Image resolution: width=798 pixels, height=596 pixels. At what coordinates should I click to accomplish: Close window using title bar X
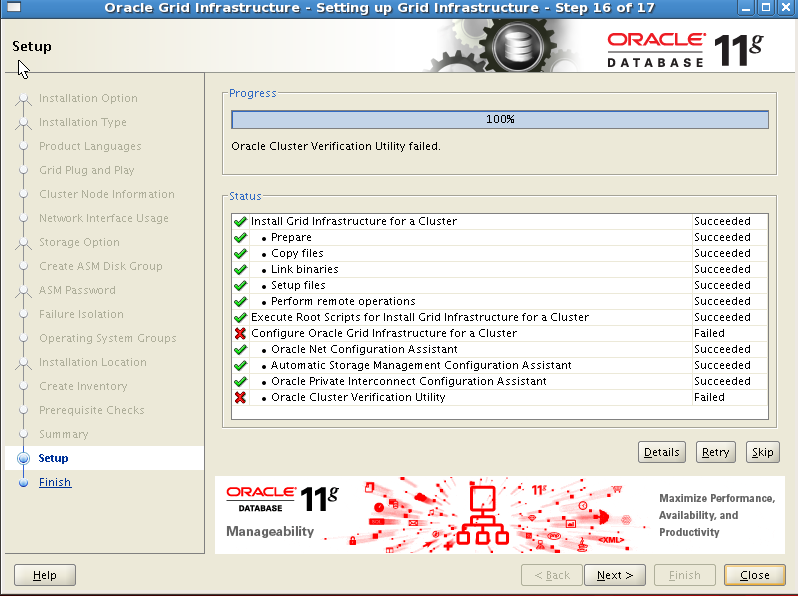[x=785, y=8]
